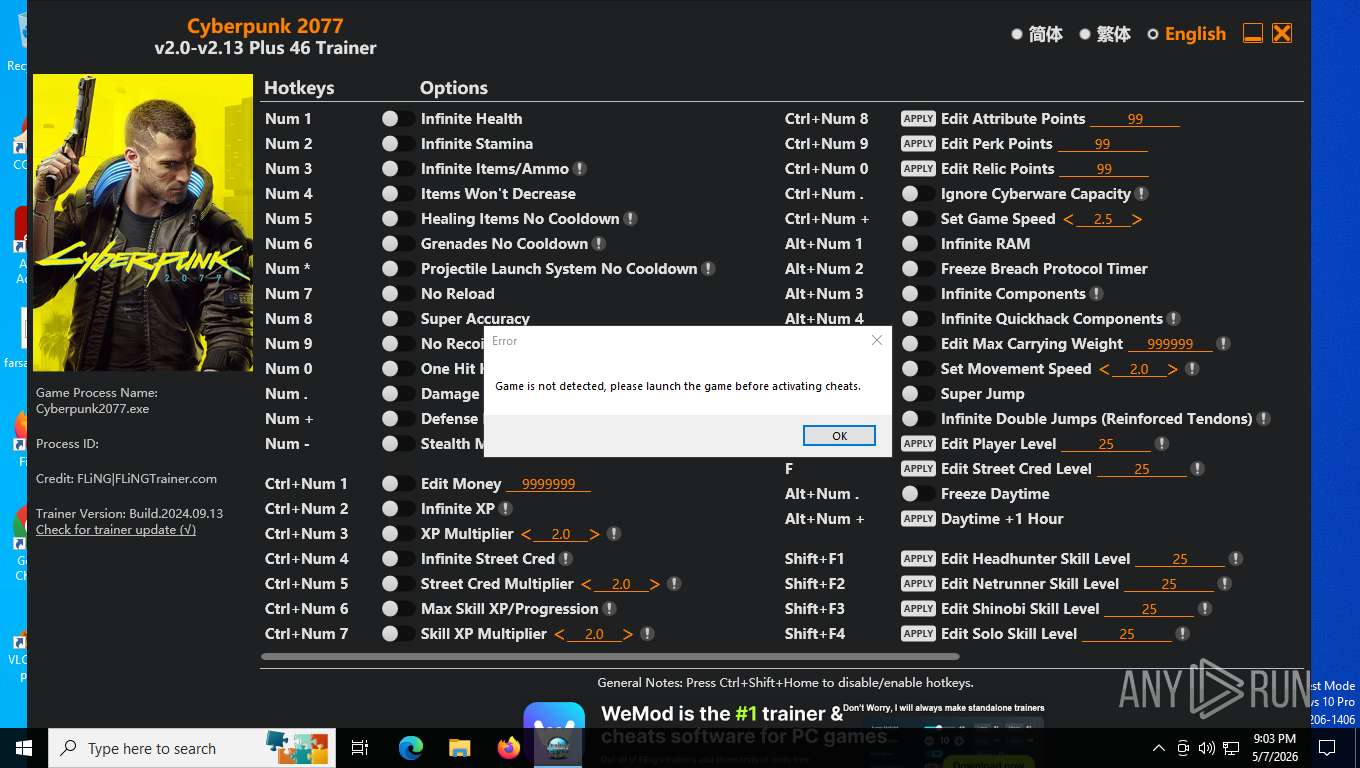
Task: Enable Infinite Stamina toggle
Action: coord(398,143)
